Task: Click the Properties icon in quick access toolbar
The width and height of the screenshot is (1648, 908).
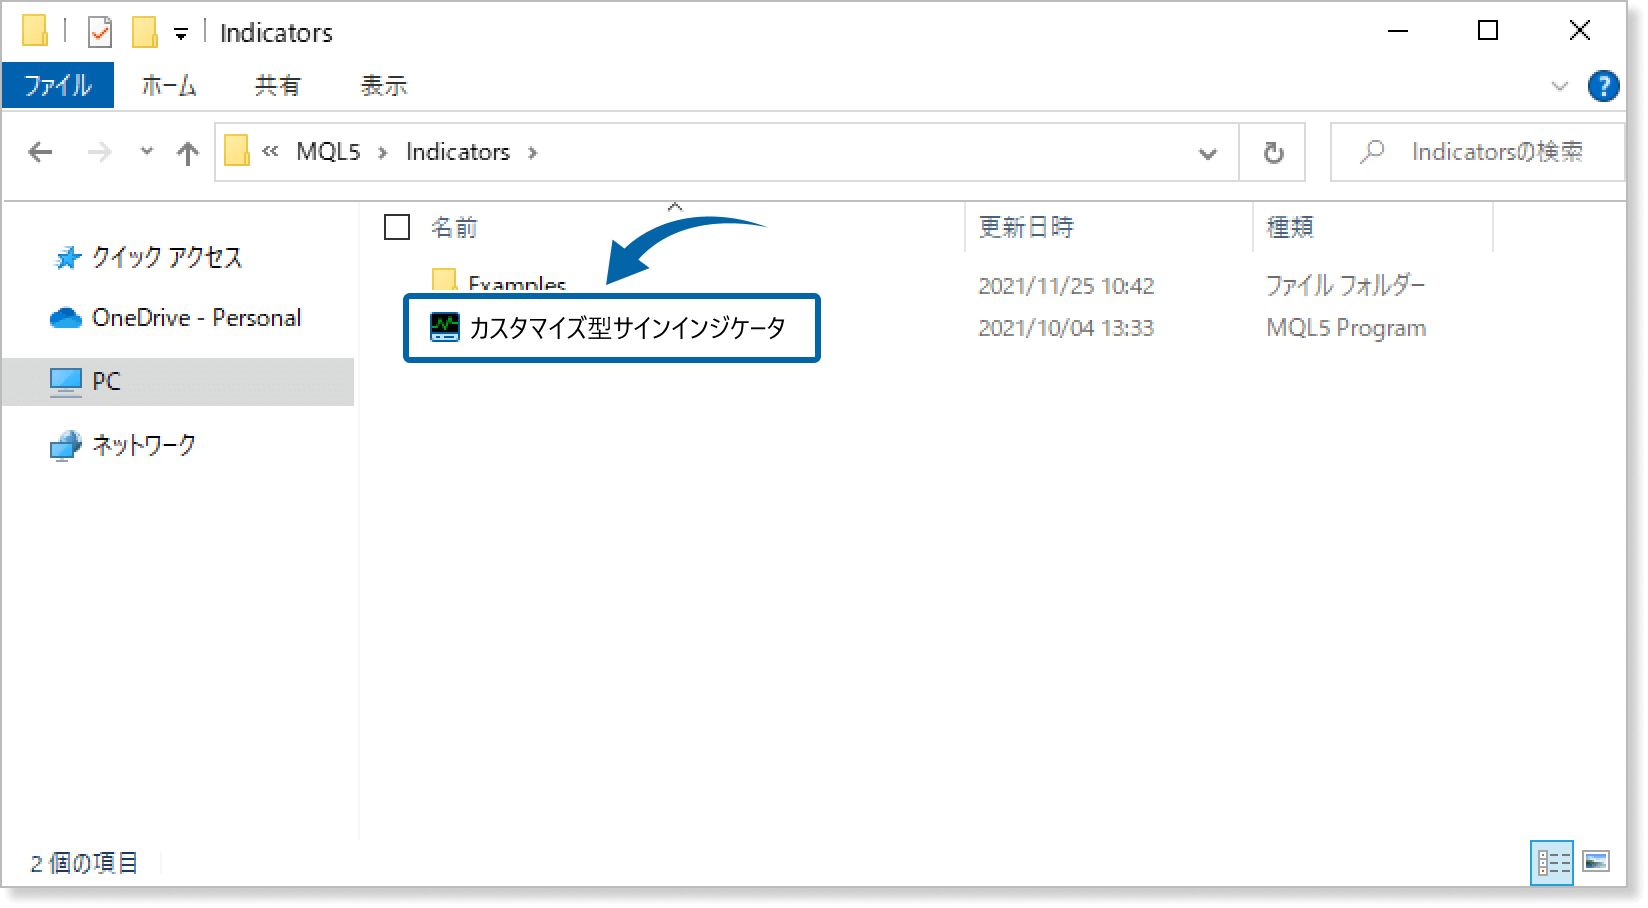Action: pos(100,31)
